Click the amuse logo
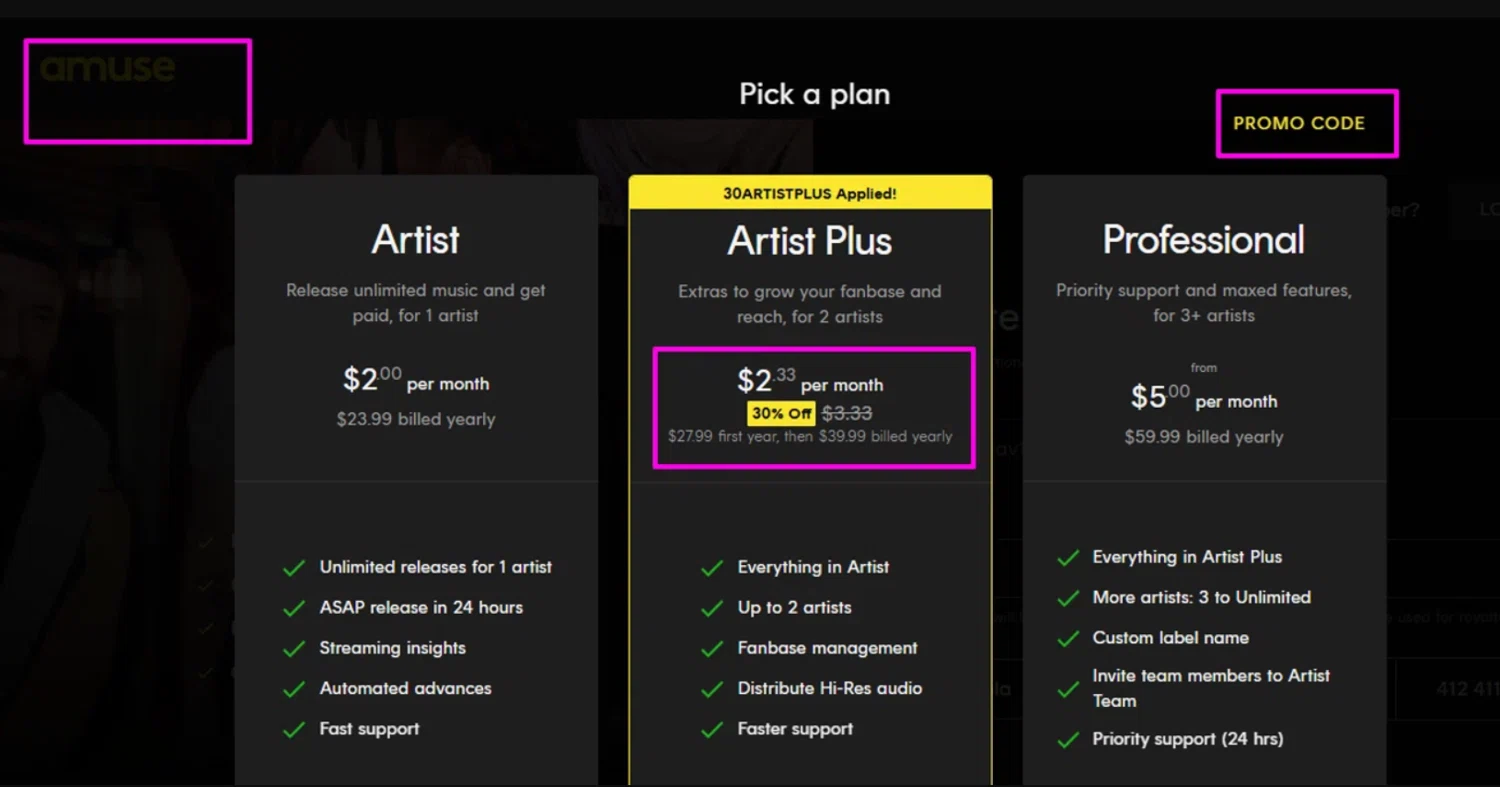This screenshot has width=1500, height=787. [x=108, y=69]
